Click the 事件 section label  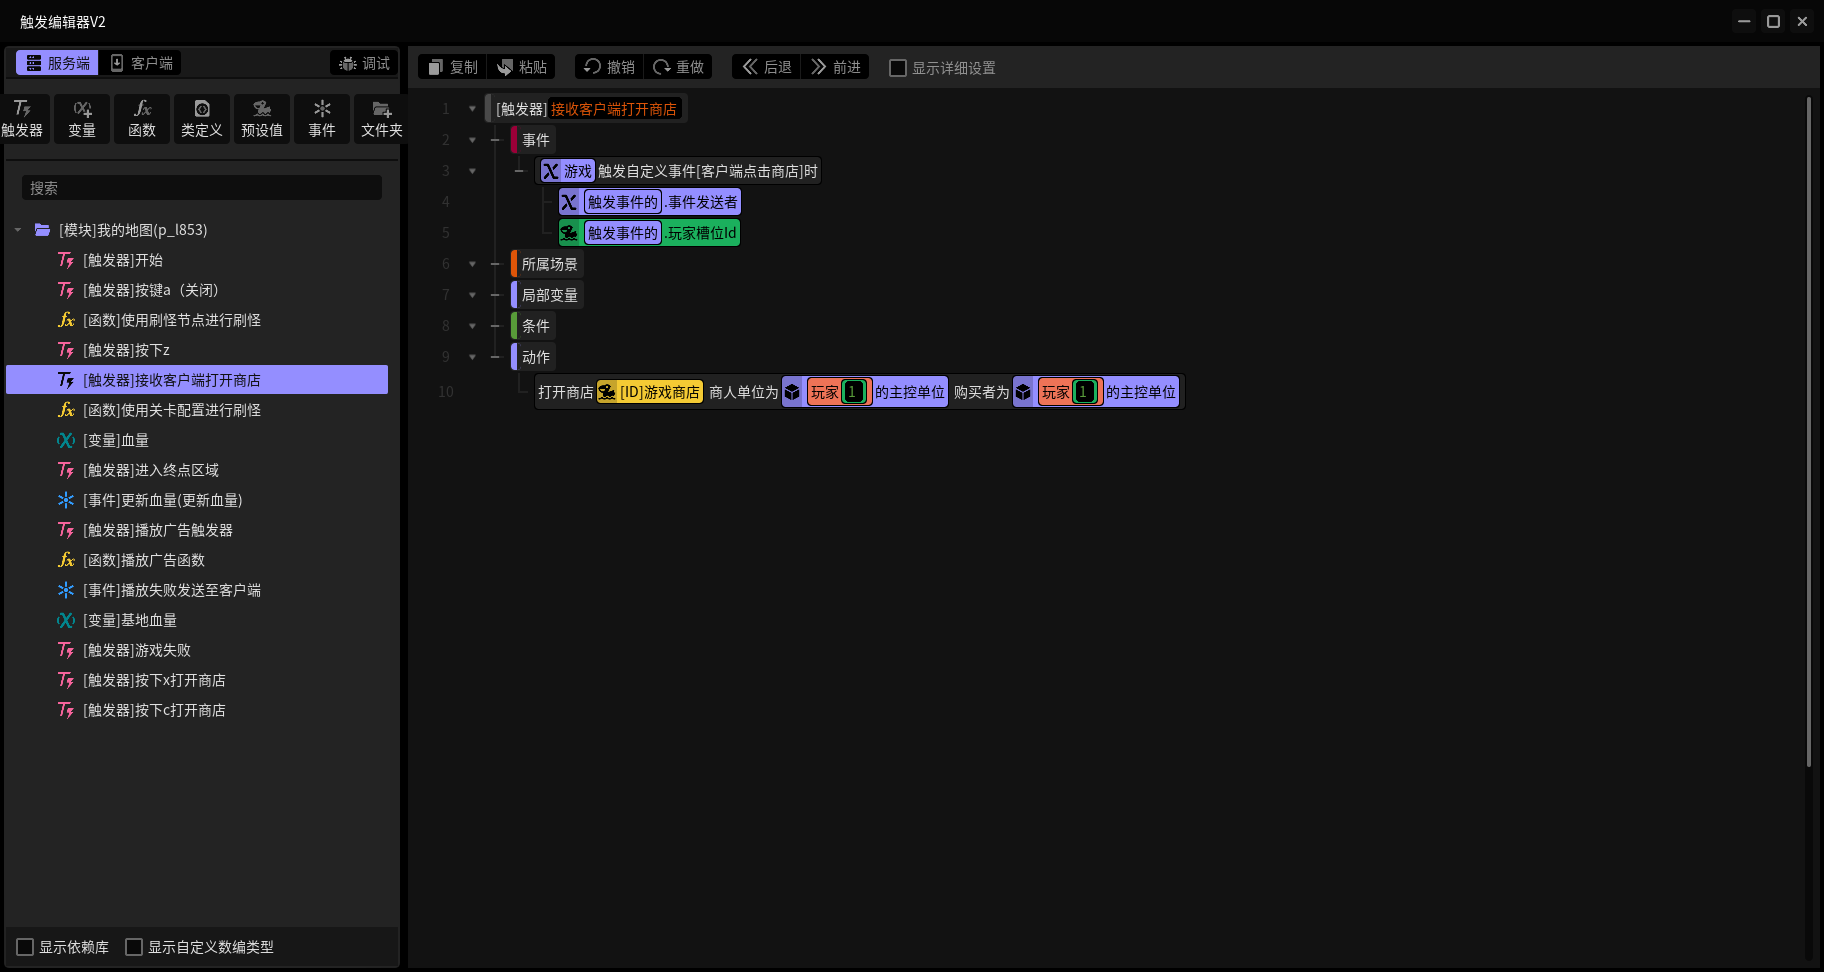tap(536, 140)
